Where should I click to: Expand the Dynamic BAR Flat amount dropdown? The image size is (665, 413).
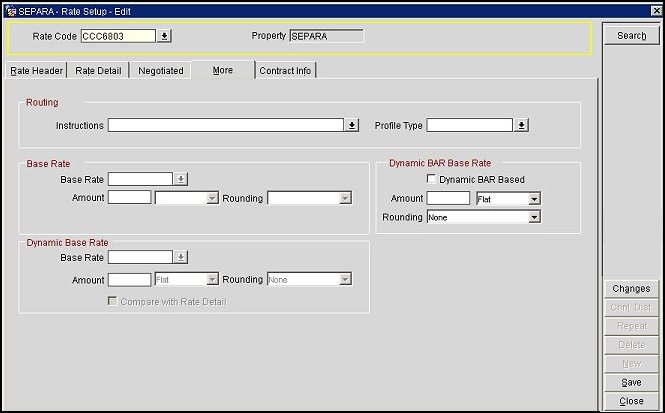point(534,198)
